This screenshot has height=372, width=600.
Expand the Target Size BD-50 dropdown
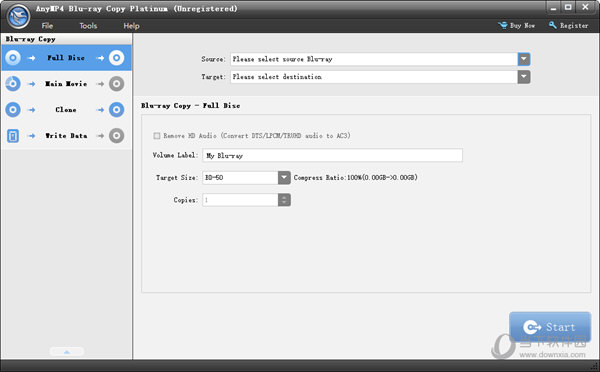(x=284, y=178)
